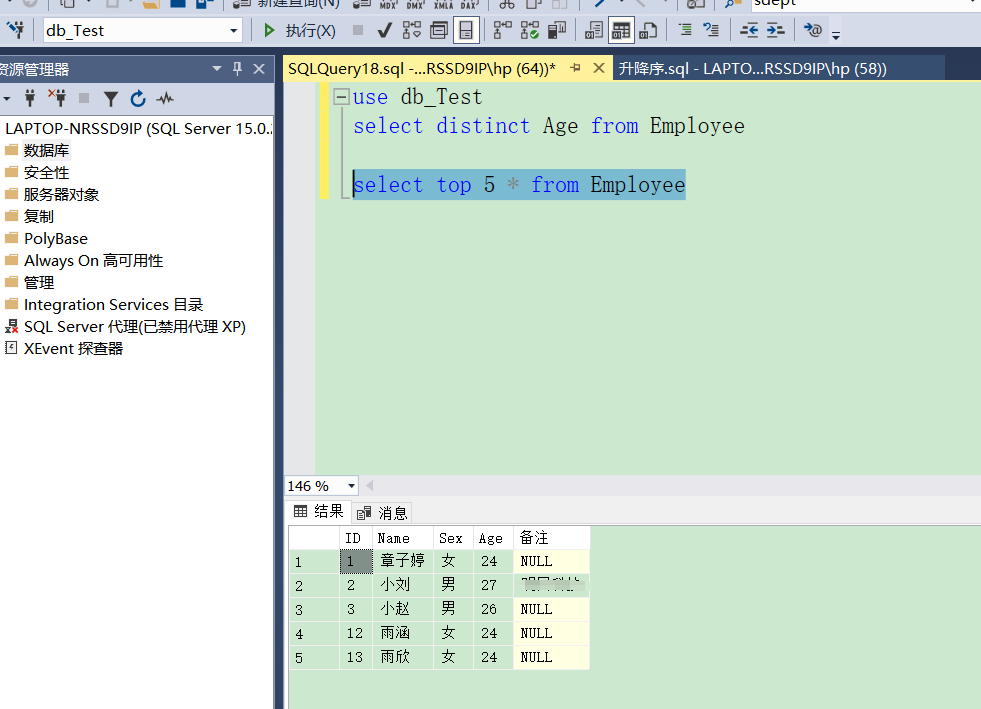Select the 管理 folder

click(x=39, y=282)
